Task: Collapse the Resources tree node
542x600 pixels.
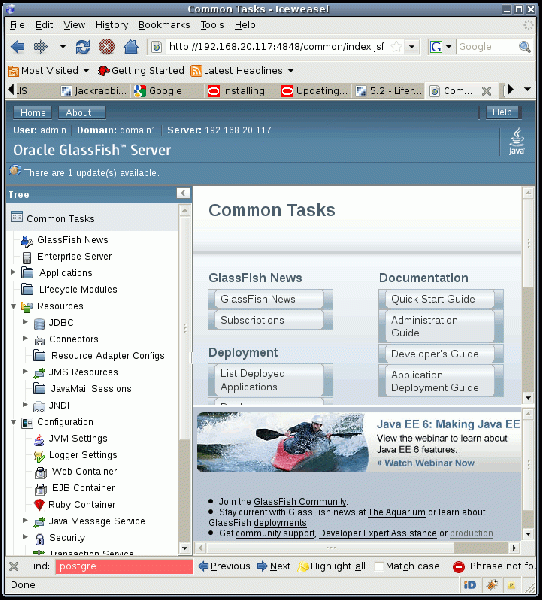Action: (13, 306)
